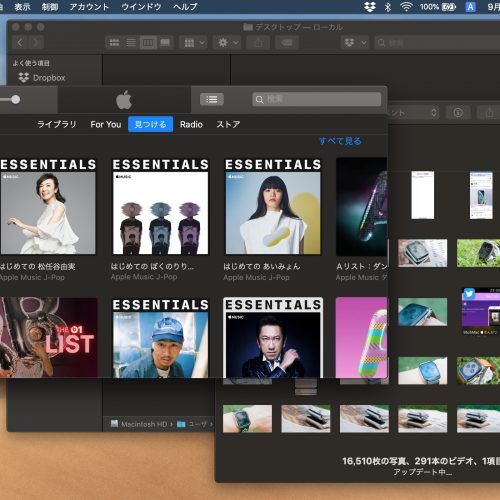Open the 制御 menu in the menu bar
The image size is (500, 500).
[50, 7]
